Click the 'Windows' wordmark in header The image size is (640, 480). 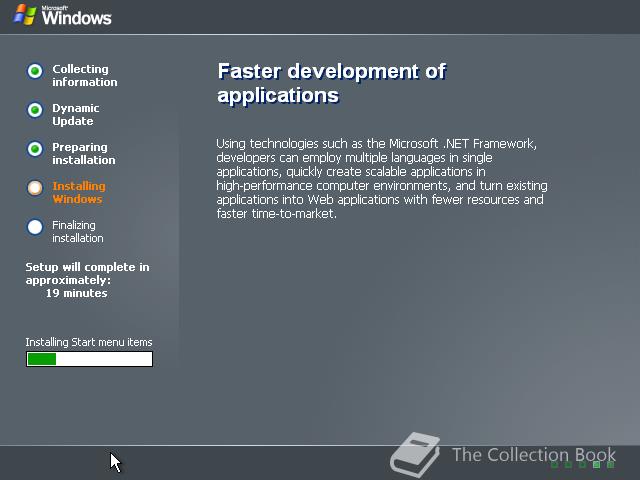76,16
